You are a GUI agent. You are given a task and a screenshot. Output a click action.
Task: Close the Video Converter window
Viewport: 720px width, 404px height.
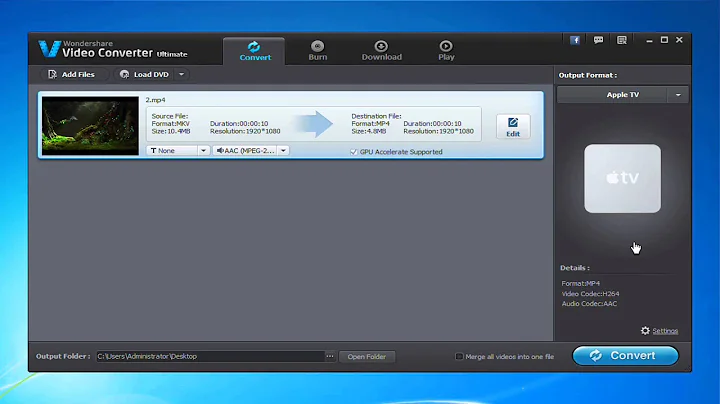tap(679, 40)
